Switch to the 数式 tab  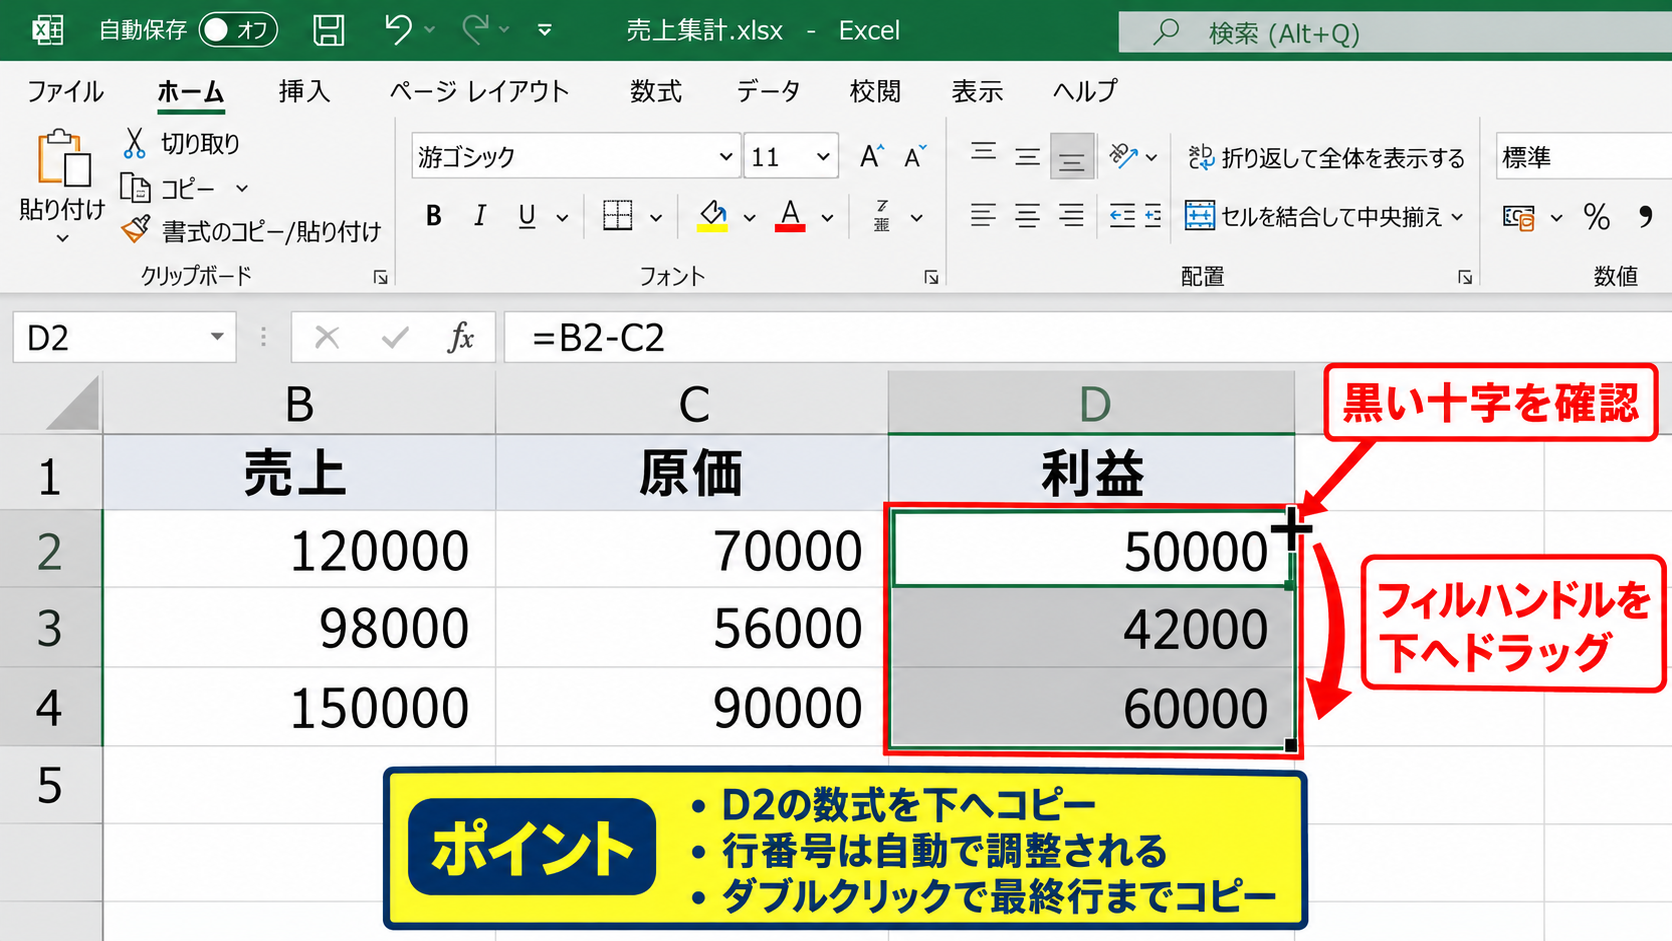click(656, 91)
